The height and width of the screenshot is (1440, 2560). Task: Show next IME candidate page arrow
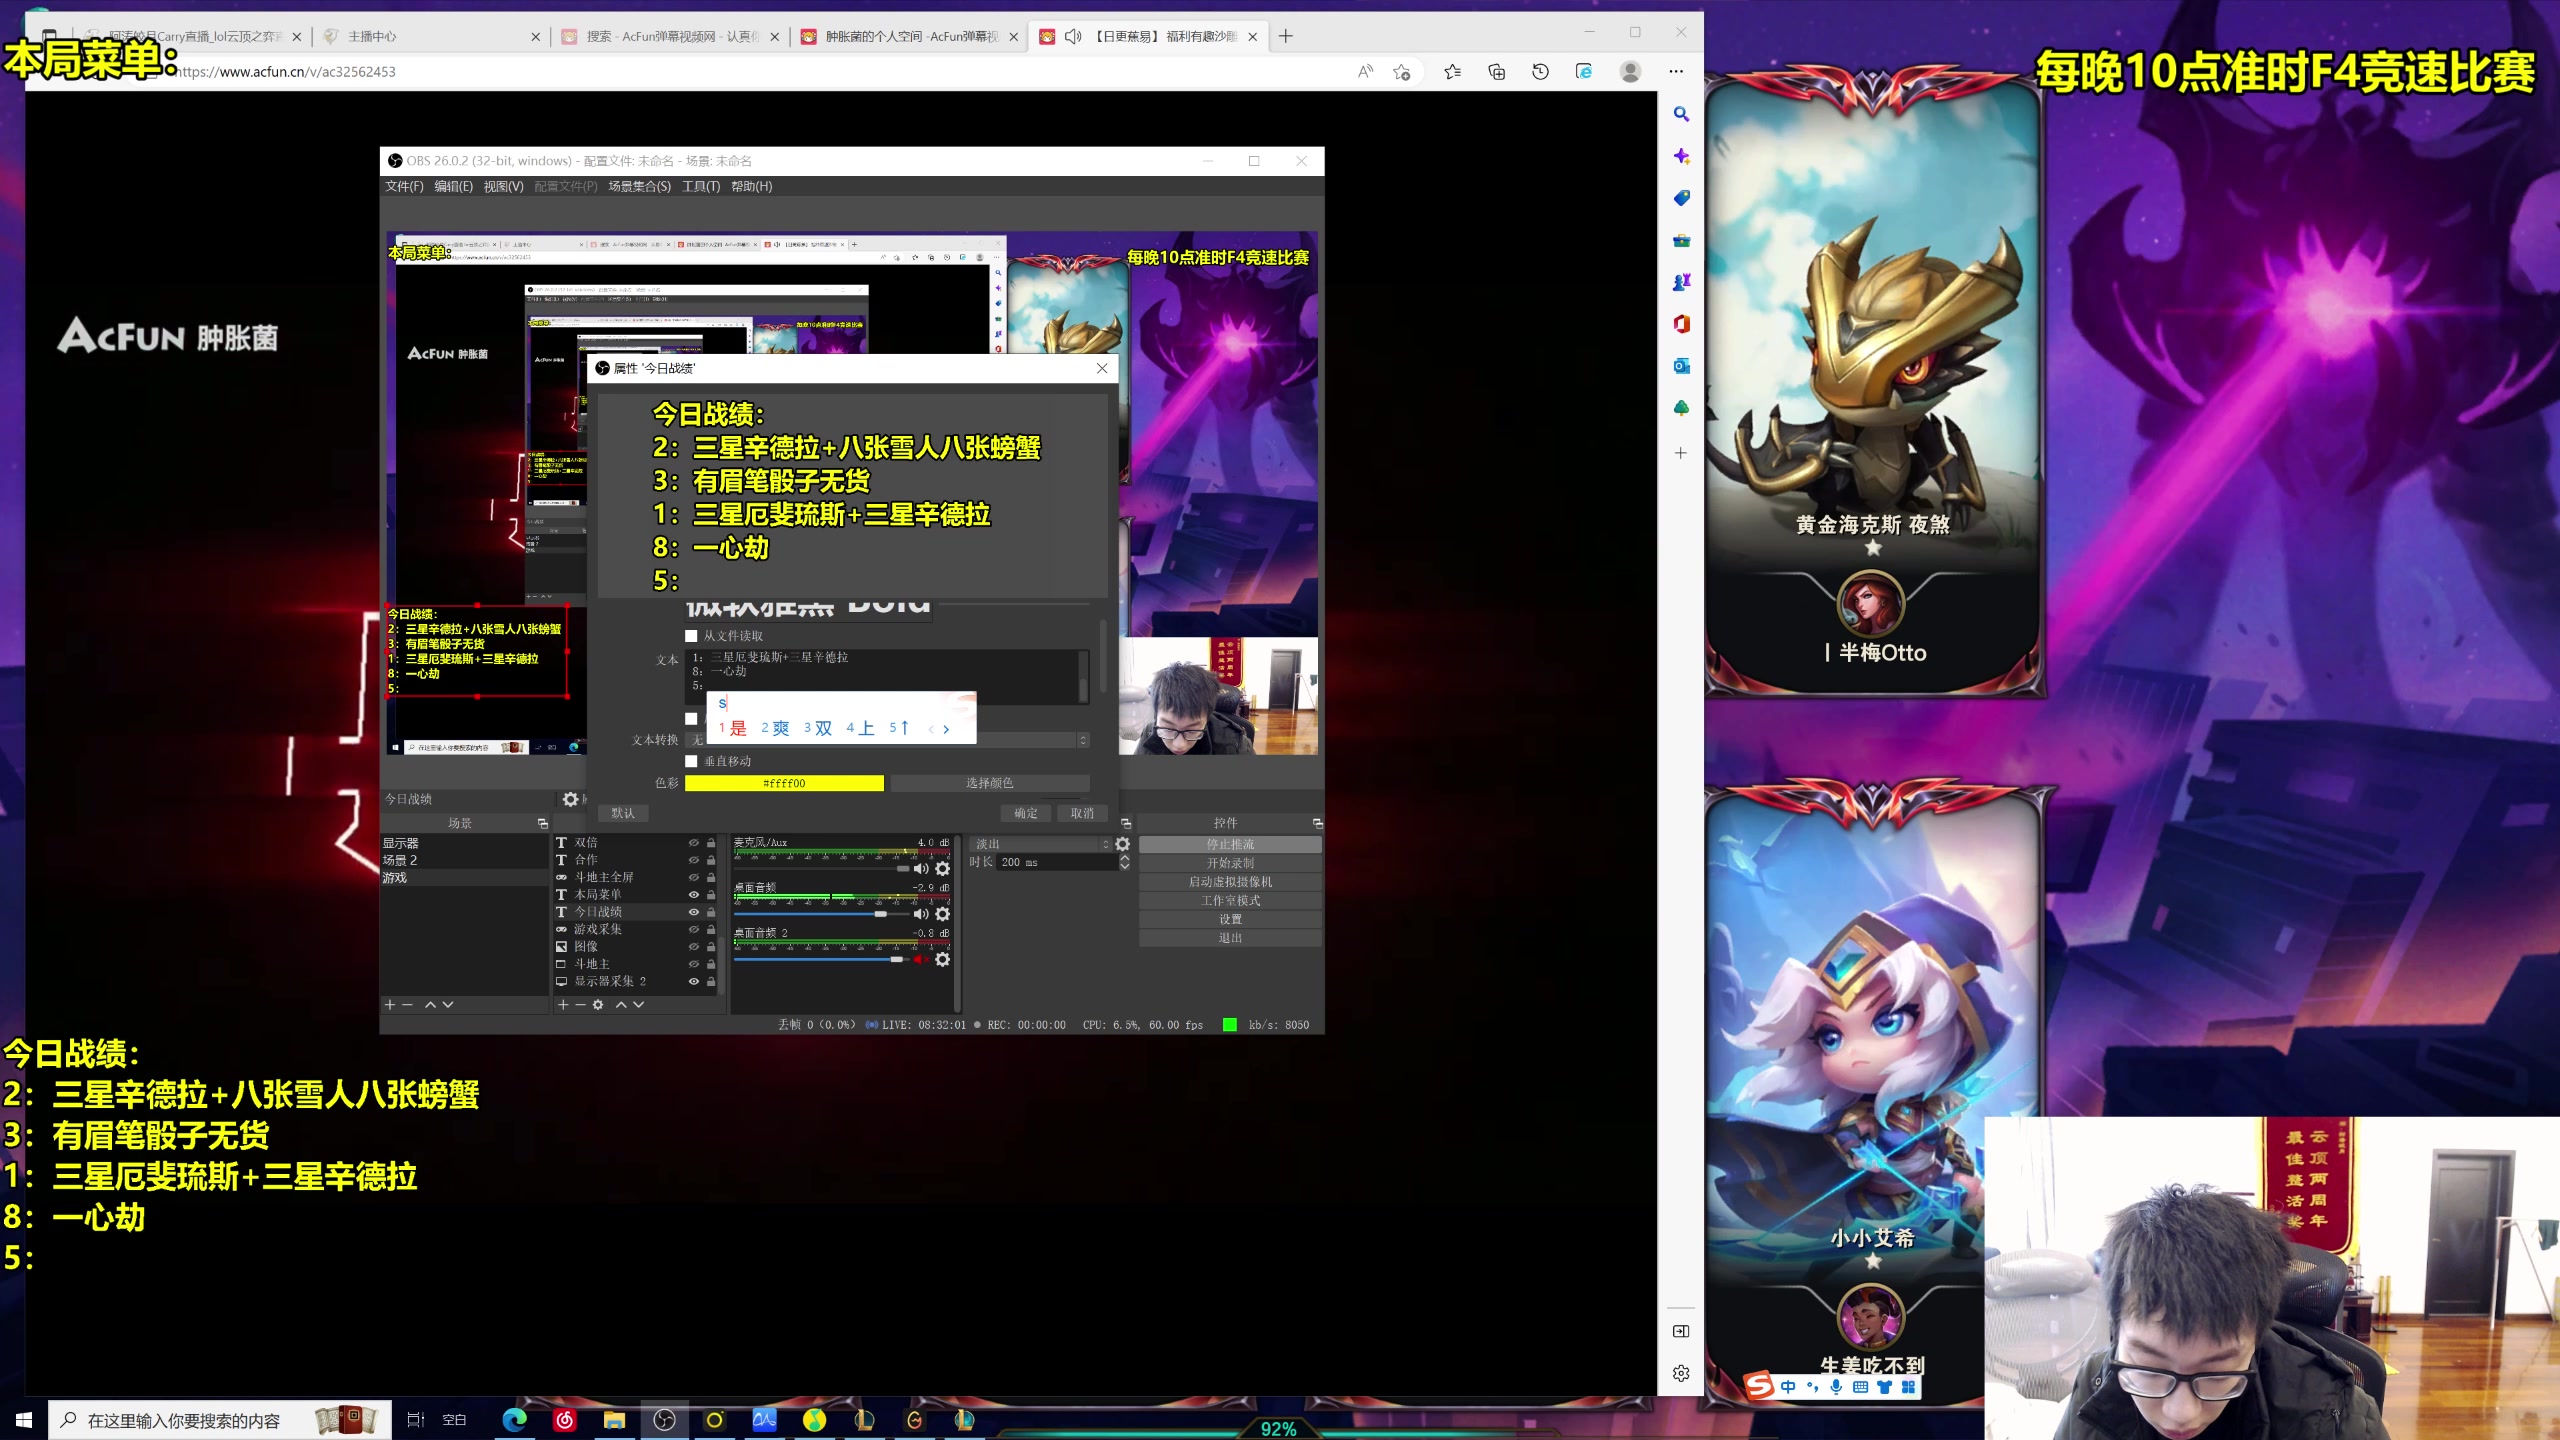click(x=946, y=729)
